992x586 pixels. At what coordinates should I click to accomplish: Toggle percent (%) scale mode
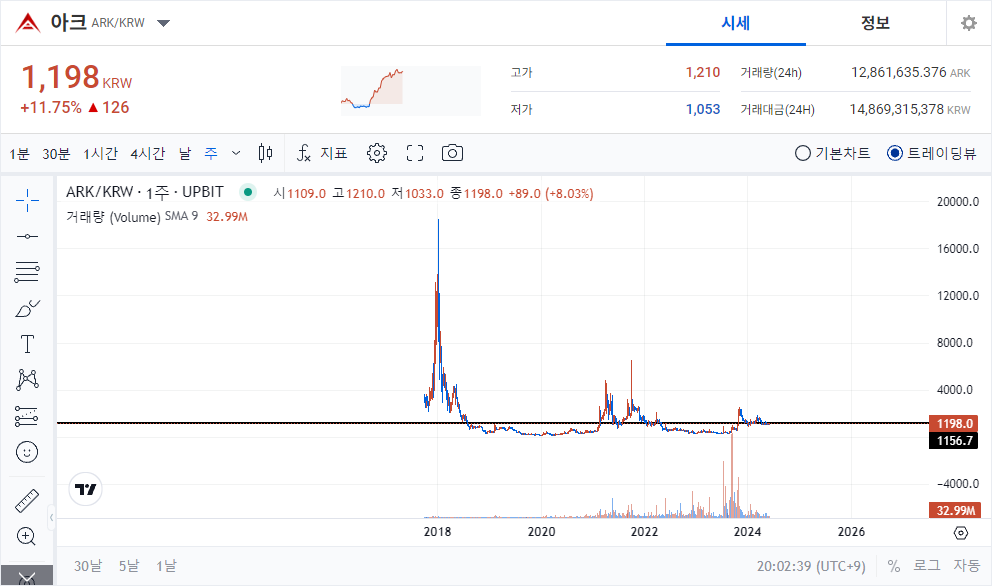pyautogui.click(x=893, y=565)
